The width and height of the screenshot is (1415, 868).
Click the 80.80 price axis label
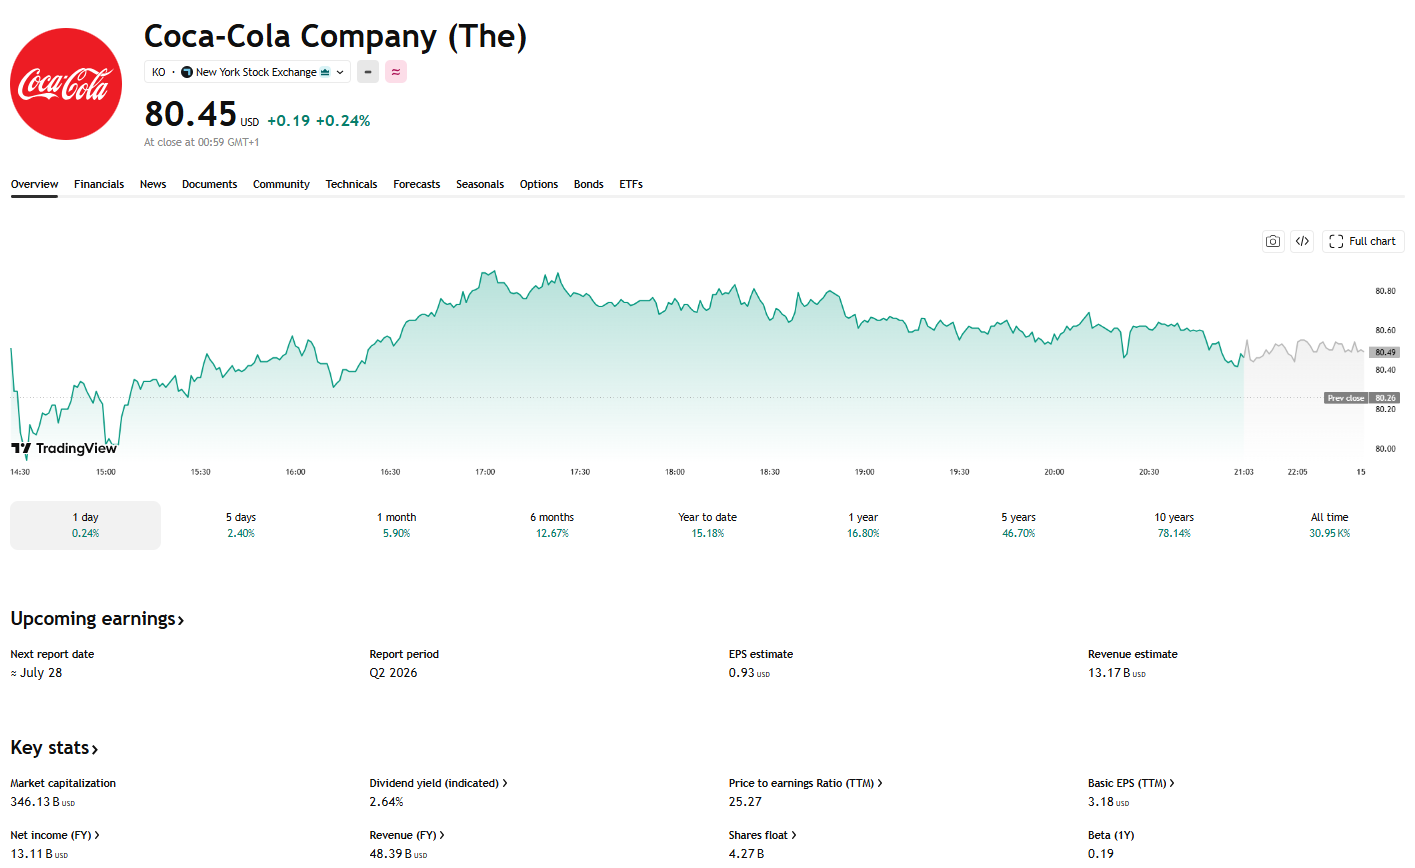pos(1385,291)
